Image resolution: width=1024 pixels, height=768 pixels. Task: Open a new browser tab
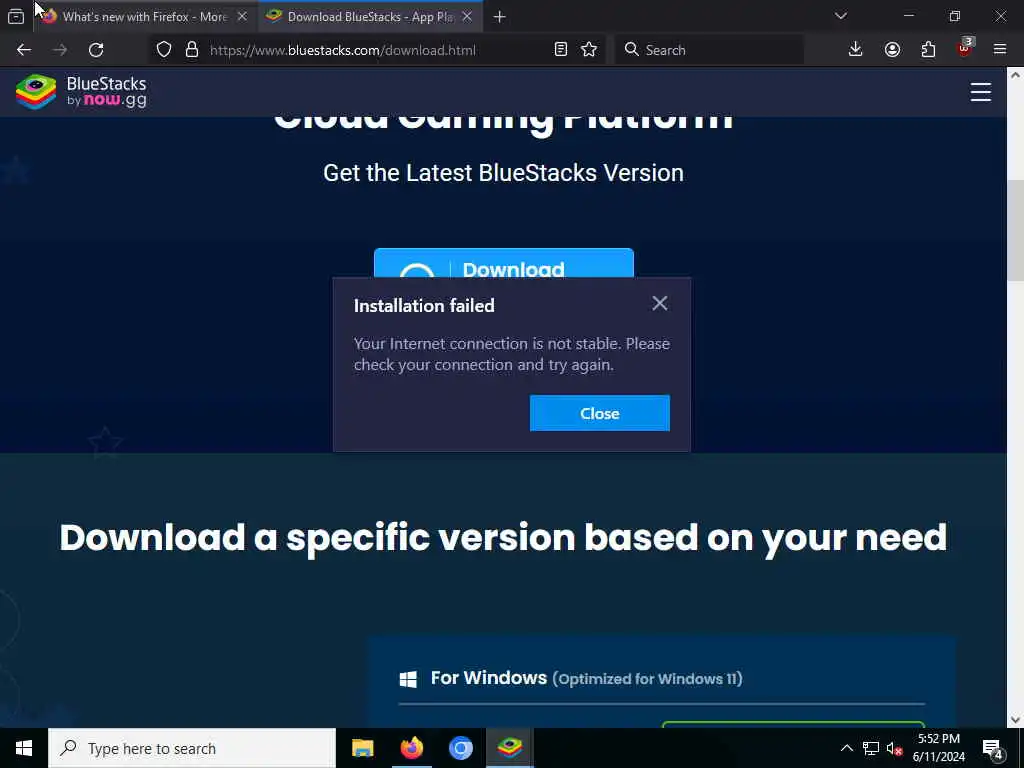point(500,17)
